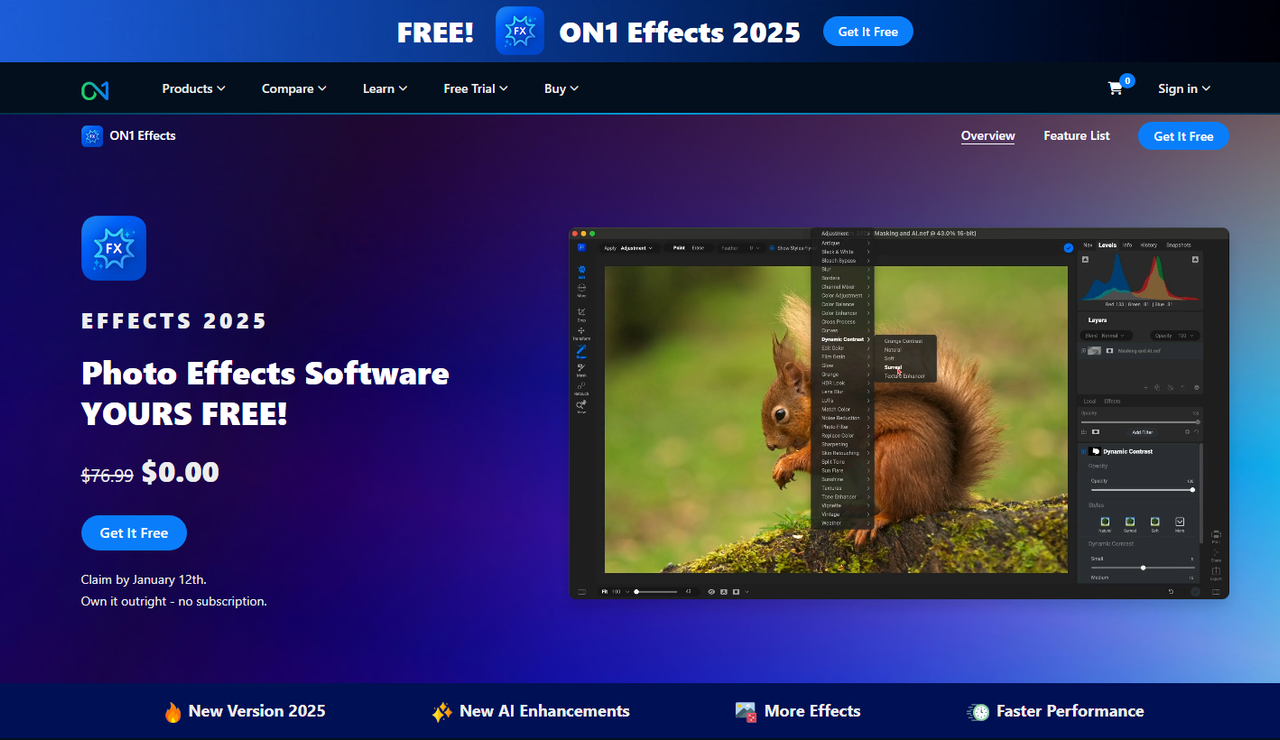Open the Apply Adjustment dropdown in the preview
Viewport: 1280px width, 740px height.
(629, 248)
